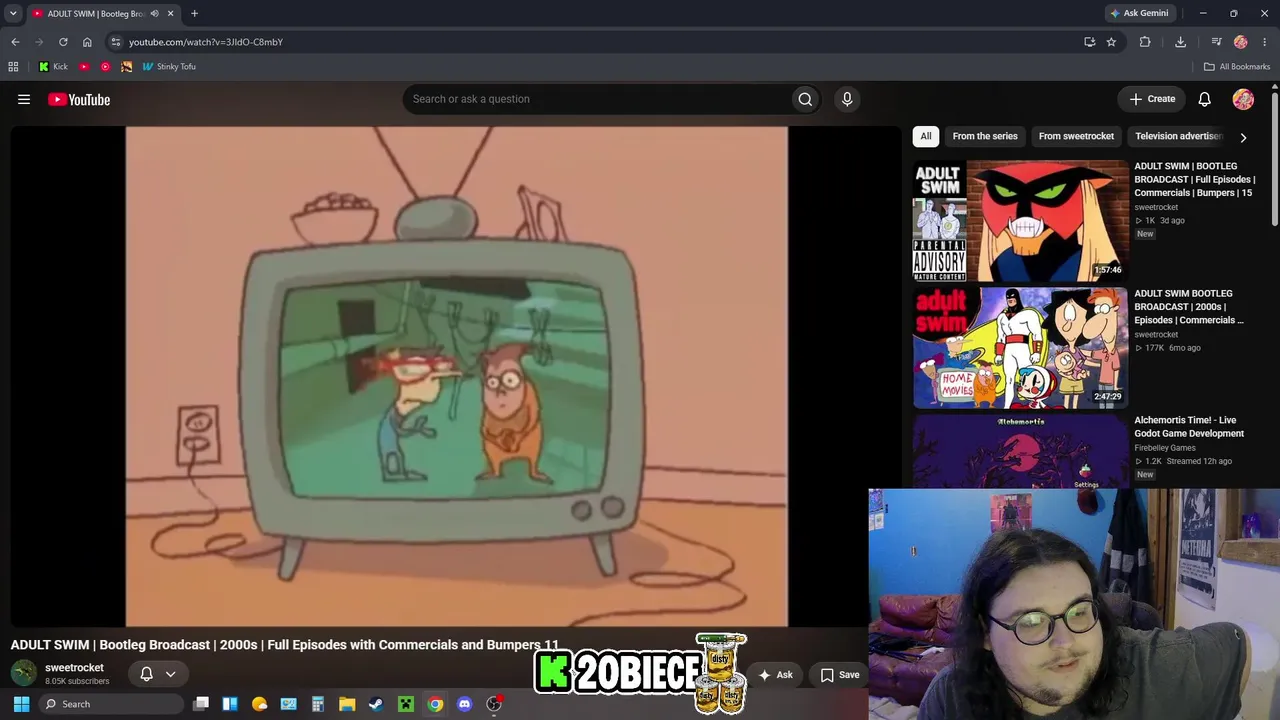Click the Create button
Image resolution: width=1280 pixels, height=720 pixels.
click(1152, 99)
